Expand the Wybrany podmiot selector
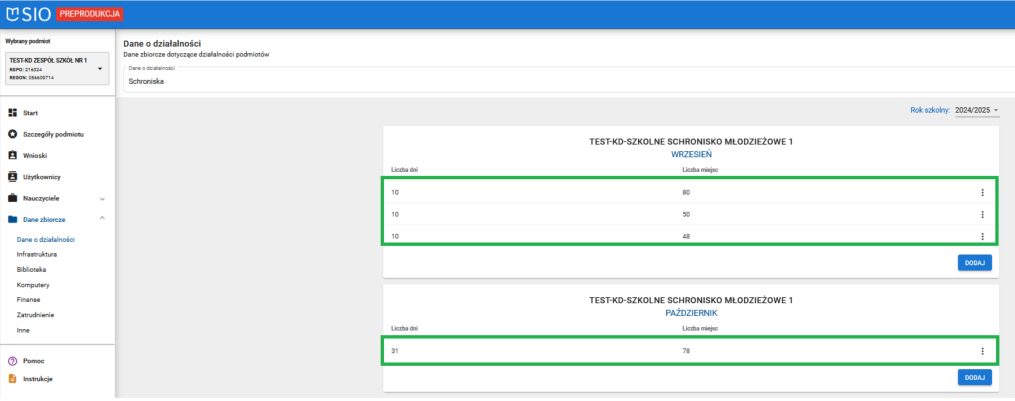1015x401 pixels. click(x=99, y=68)
